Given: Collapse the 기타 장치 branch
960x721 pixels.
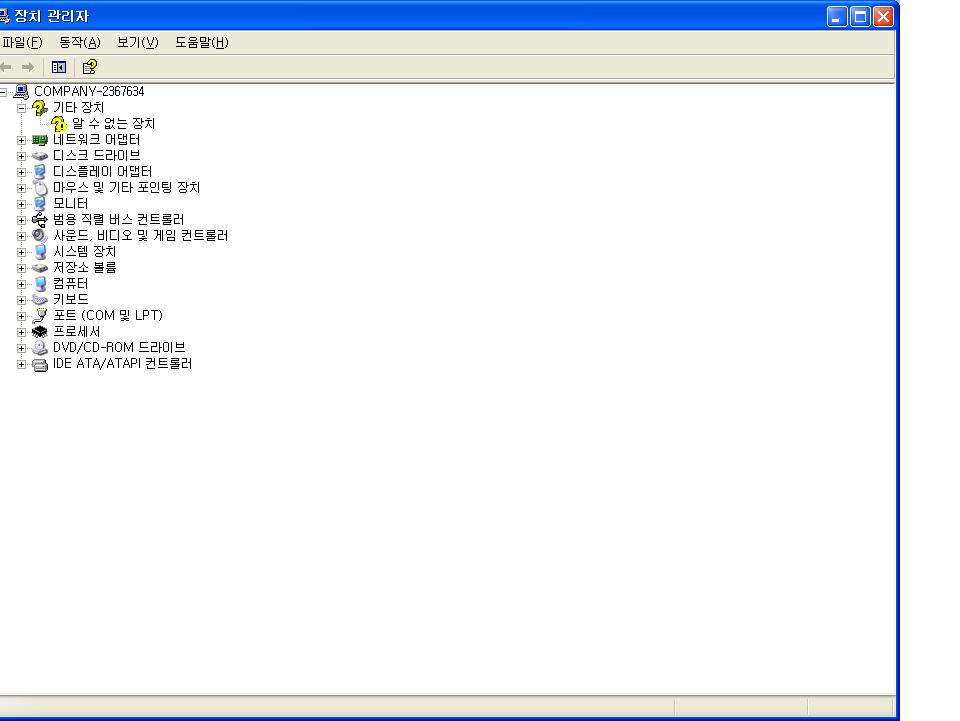Looking at the screenshot, I should point(21,108).
